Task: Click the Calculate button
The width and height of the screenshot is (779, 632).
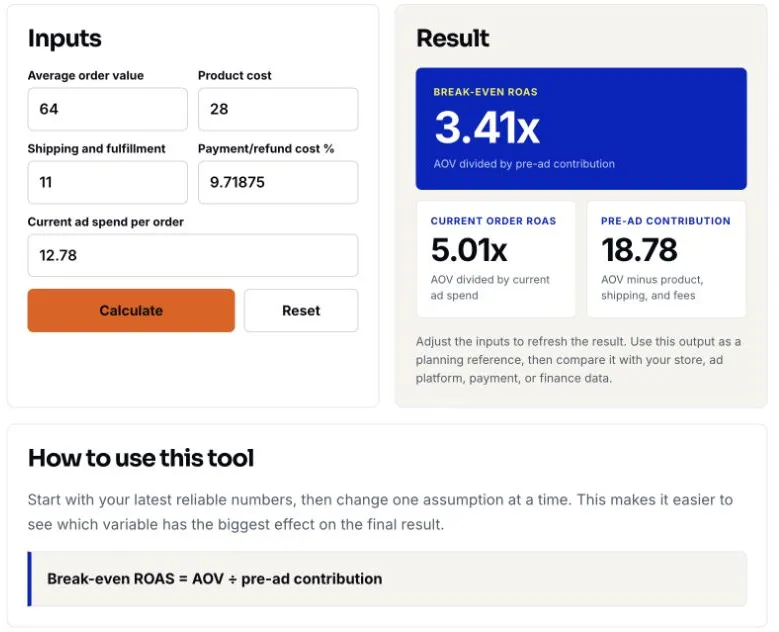Action: pyautogui.click(x=131, y=311)
